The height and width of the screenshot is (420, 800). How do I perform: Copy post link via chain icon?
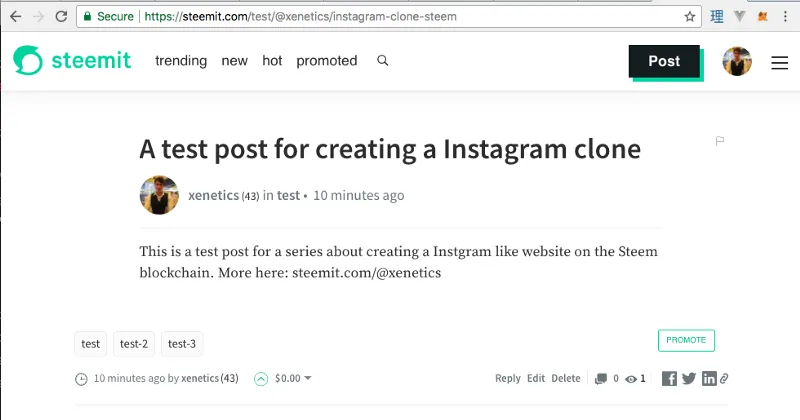(724, 378)
